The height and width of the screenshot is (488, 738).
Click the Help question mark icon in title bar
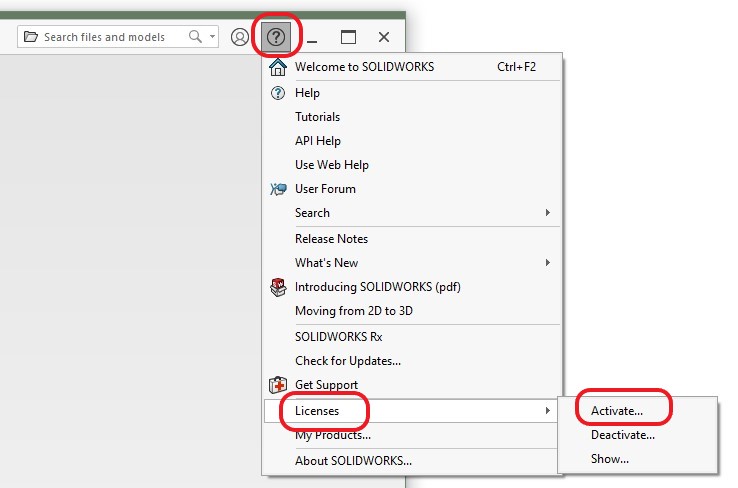(276, 37)
